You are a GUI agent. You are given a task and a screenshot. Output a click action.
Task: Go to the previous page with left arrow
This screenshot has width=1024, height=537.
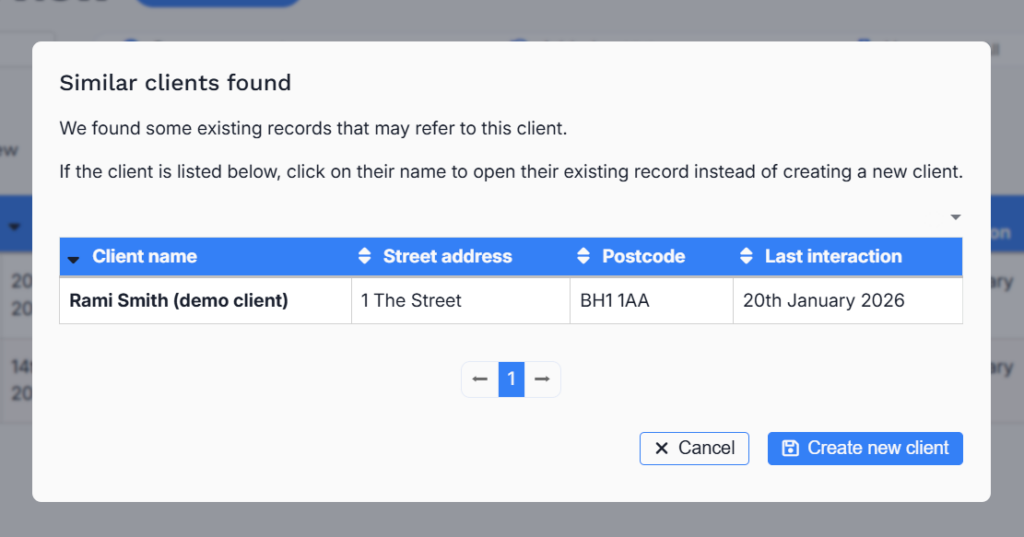pyautogui.click(x=480, y=379)
